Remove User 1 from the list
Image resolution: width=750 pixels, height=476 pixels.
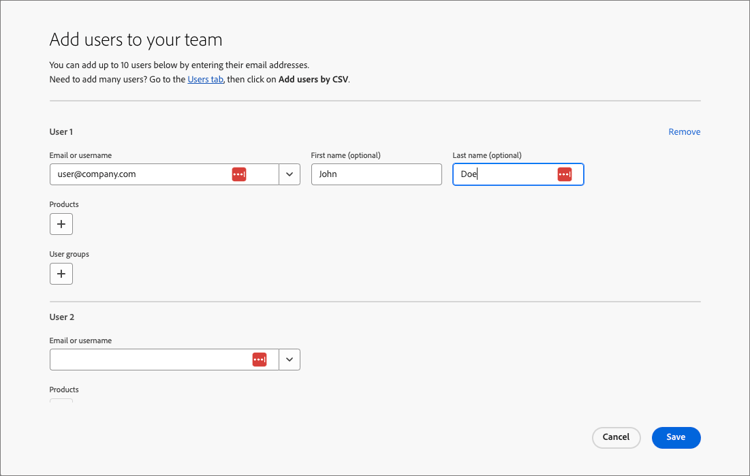tap(684, 132)
